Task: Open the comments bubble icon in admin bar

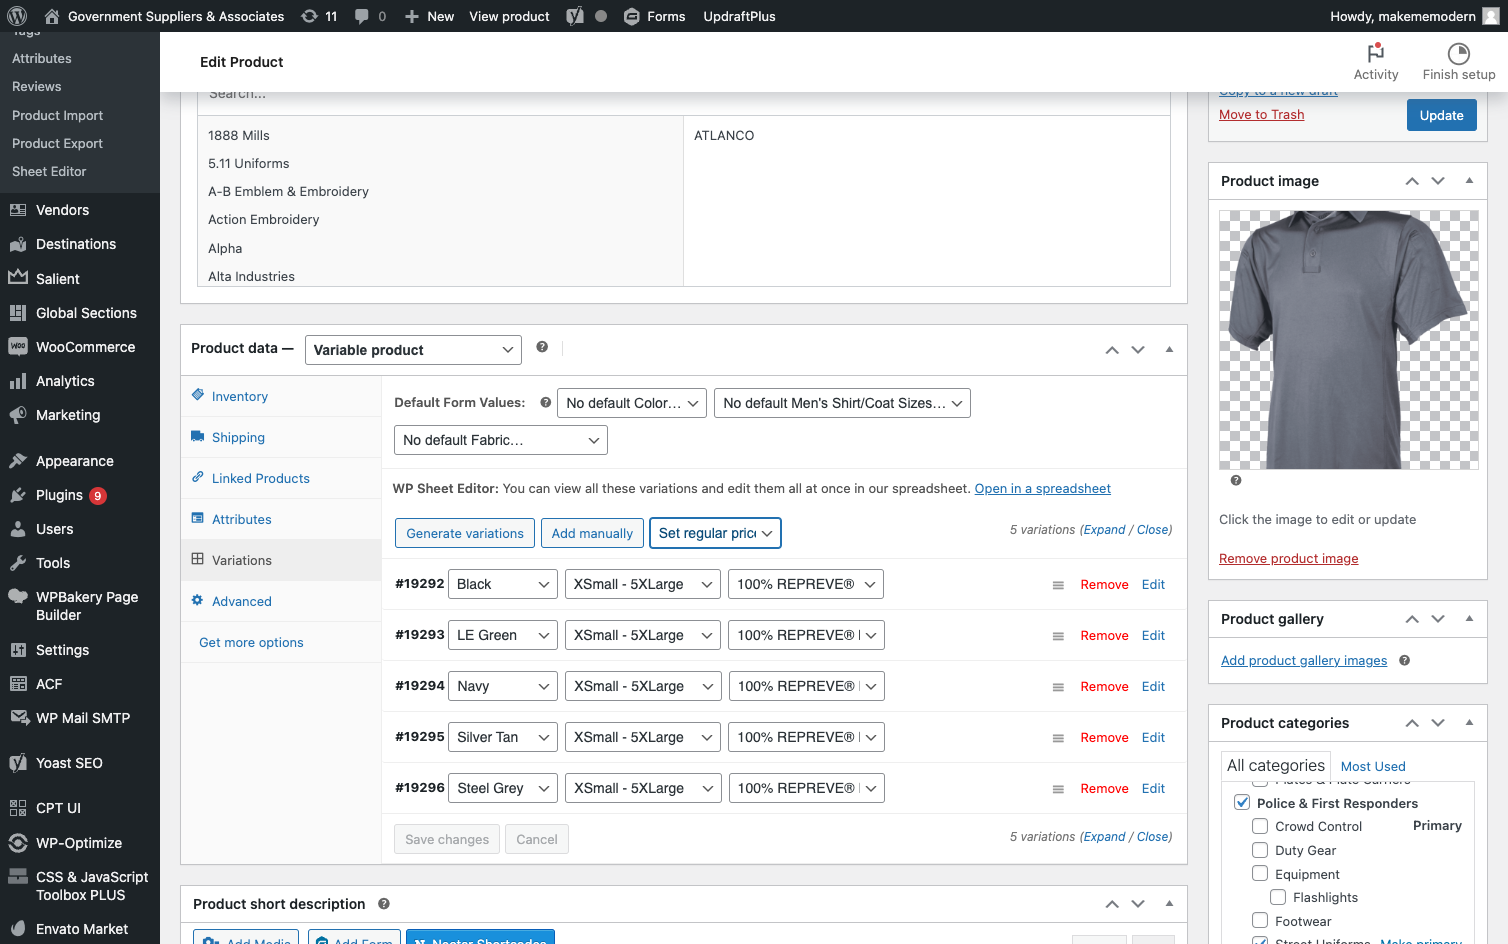Action: 362,16
